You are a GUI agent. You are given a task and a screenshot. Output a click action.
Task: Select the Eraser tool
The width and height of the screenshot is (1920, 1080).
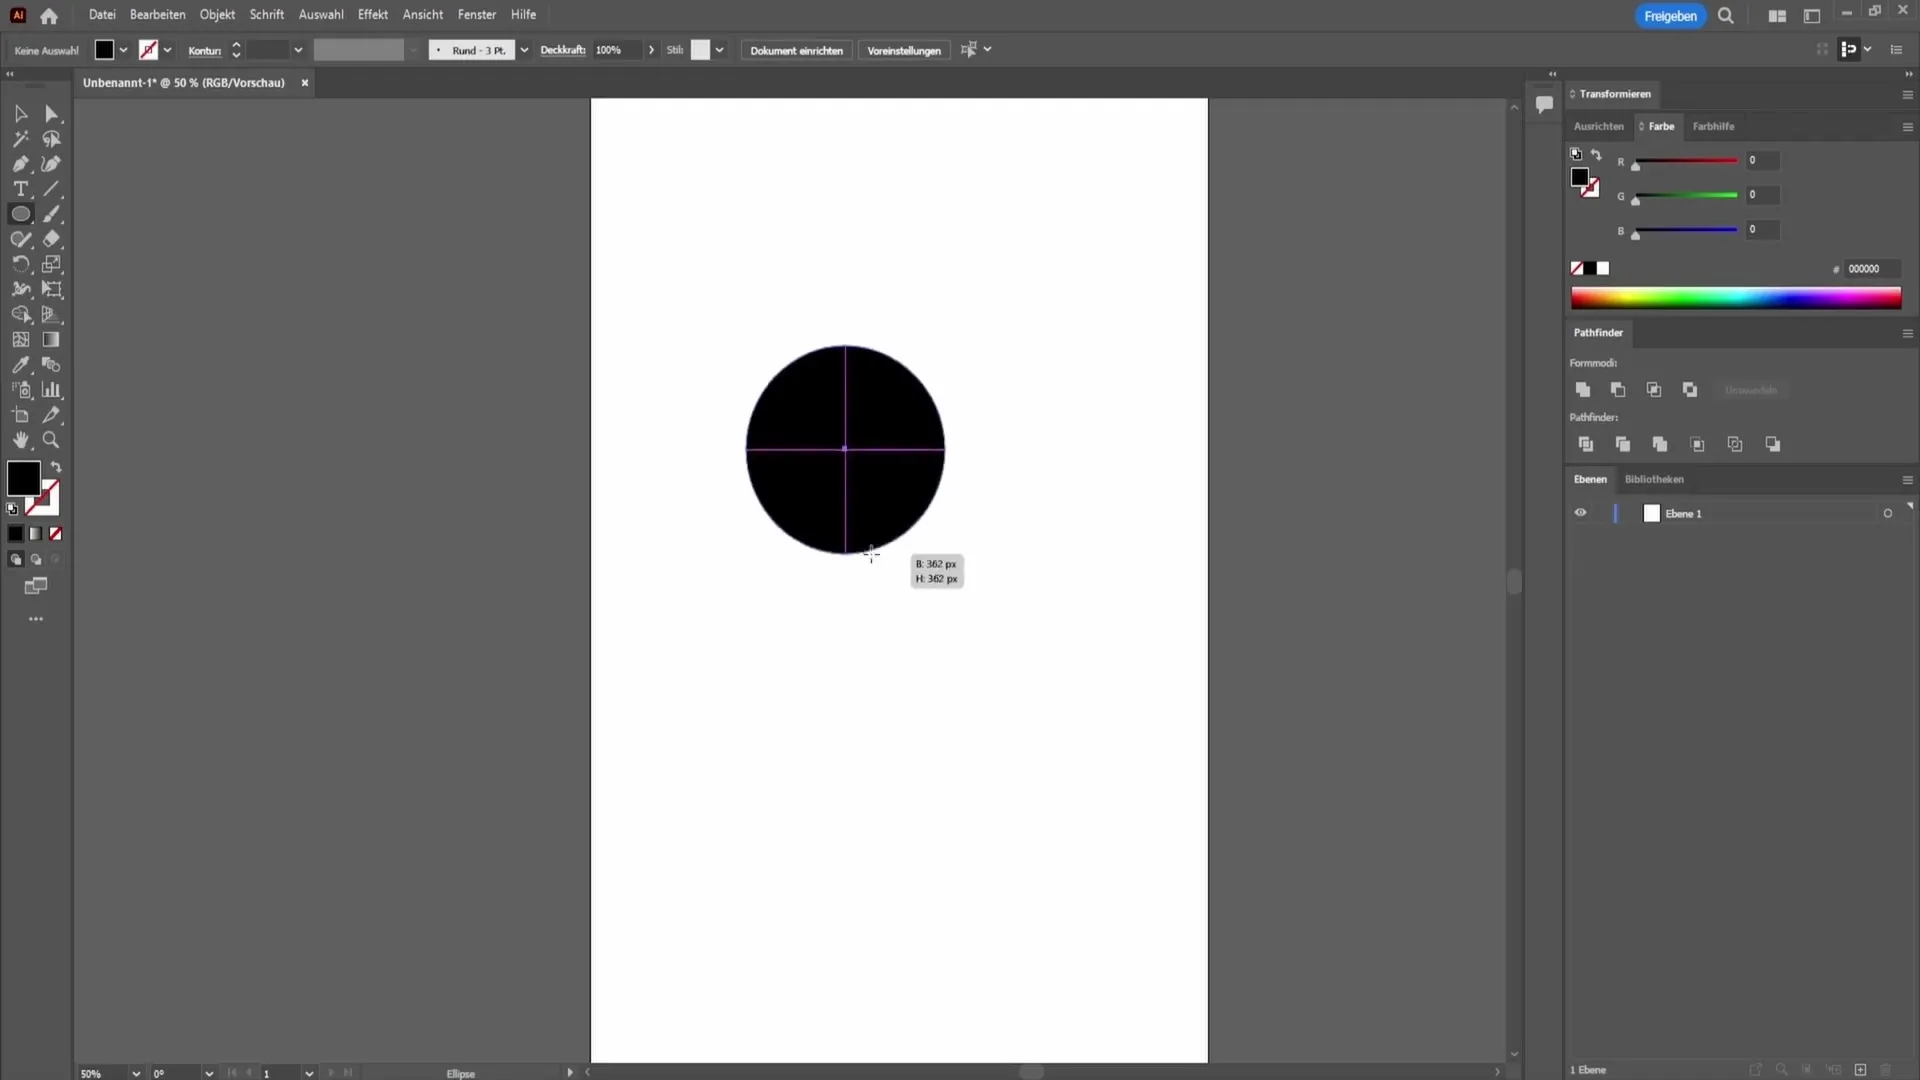[x=52, y=239]
